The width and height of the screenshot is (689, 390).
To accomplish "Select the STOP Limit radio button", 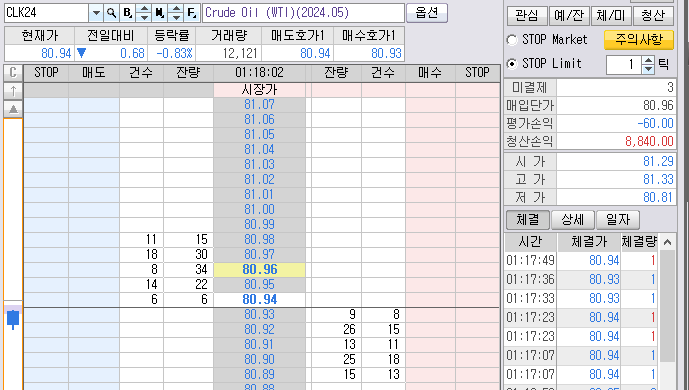I will (512, 64).
